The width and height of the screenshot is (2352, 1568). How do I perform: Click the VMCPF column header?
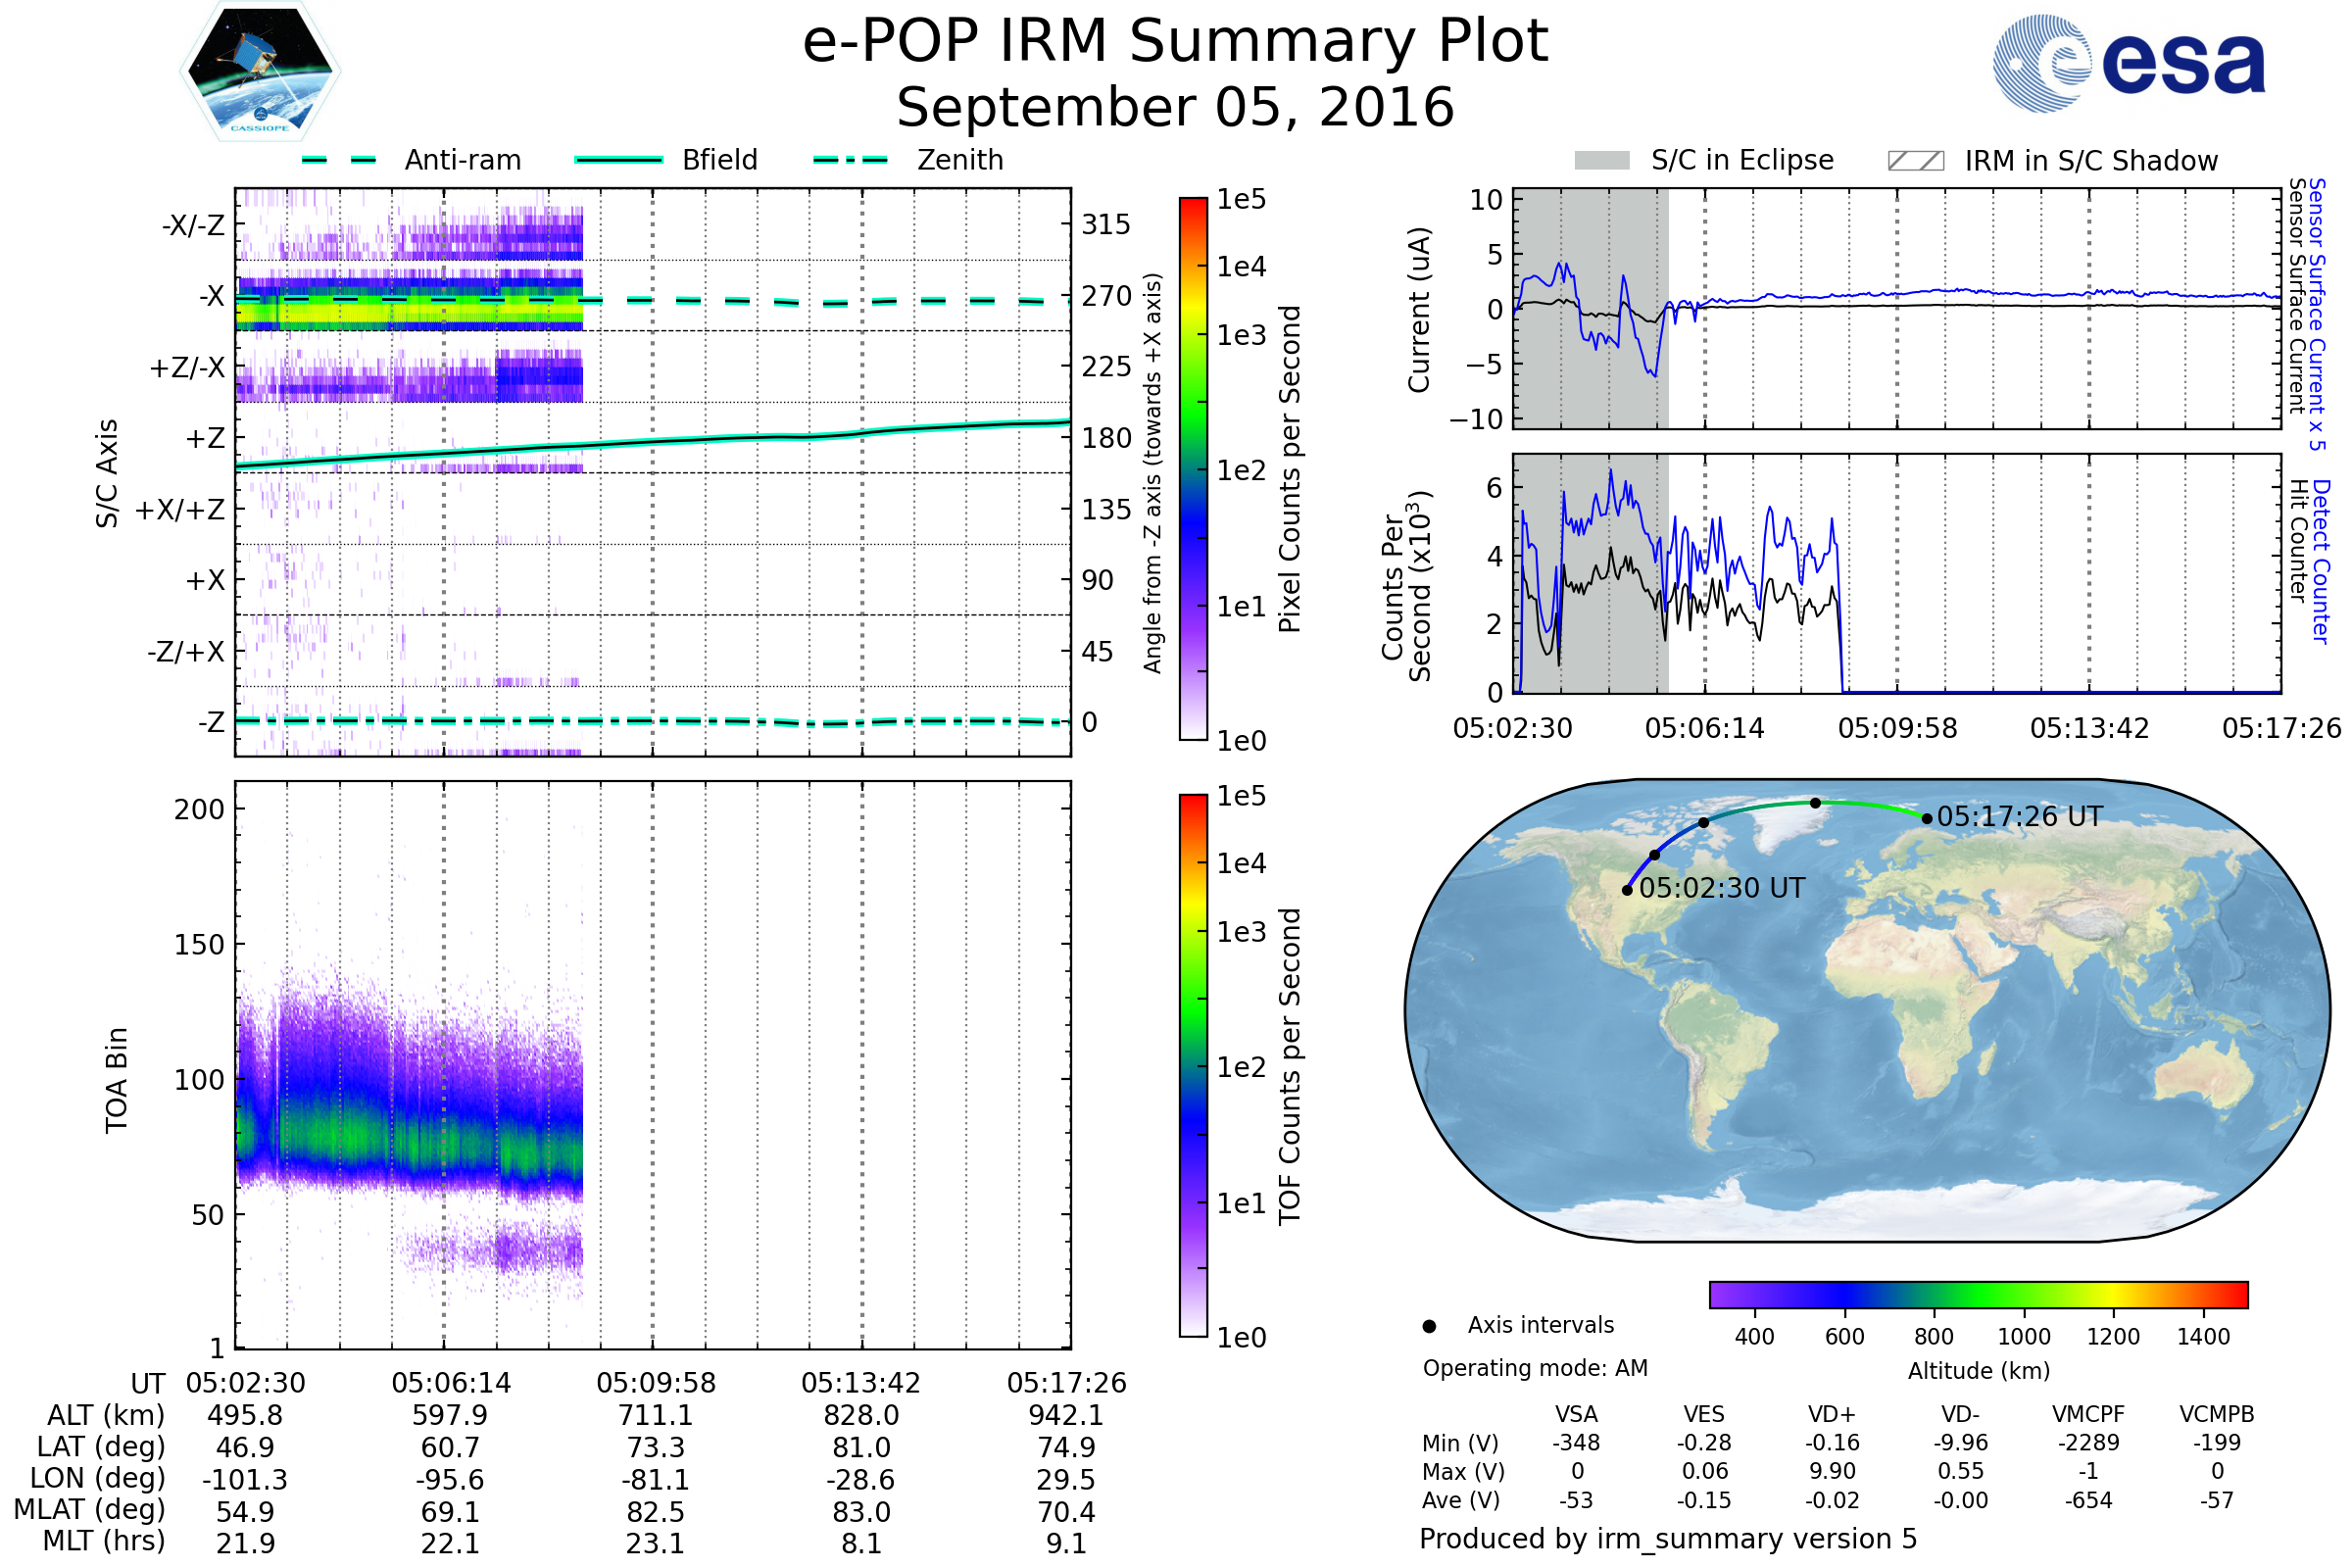coord(2088,1415)
